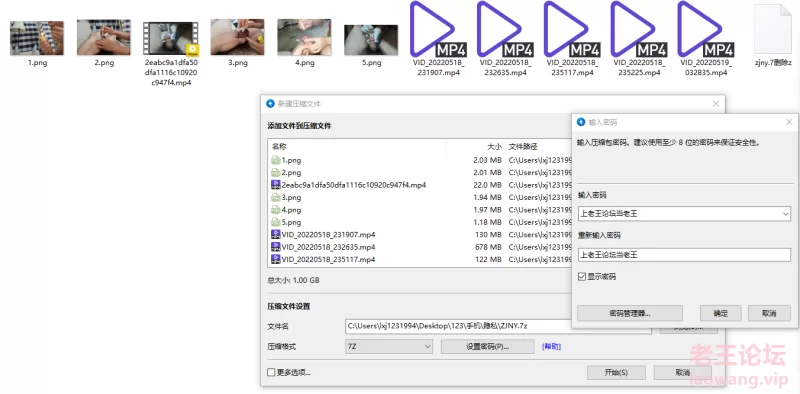Select the VID_20220519_032835.mp4 file icon in the folder
This screenshot has width=800, height=394.
[x=705, y=29]
